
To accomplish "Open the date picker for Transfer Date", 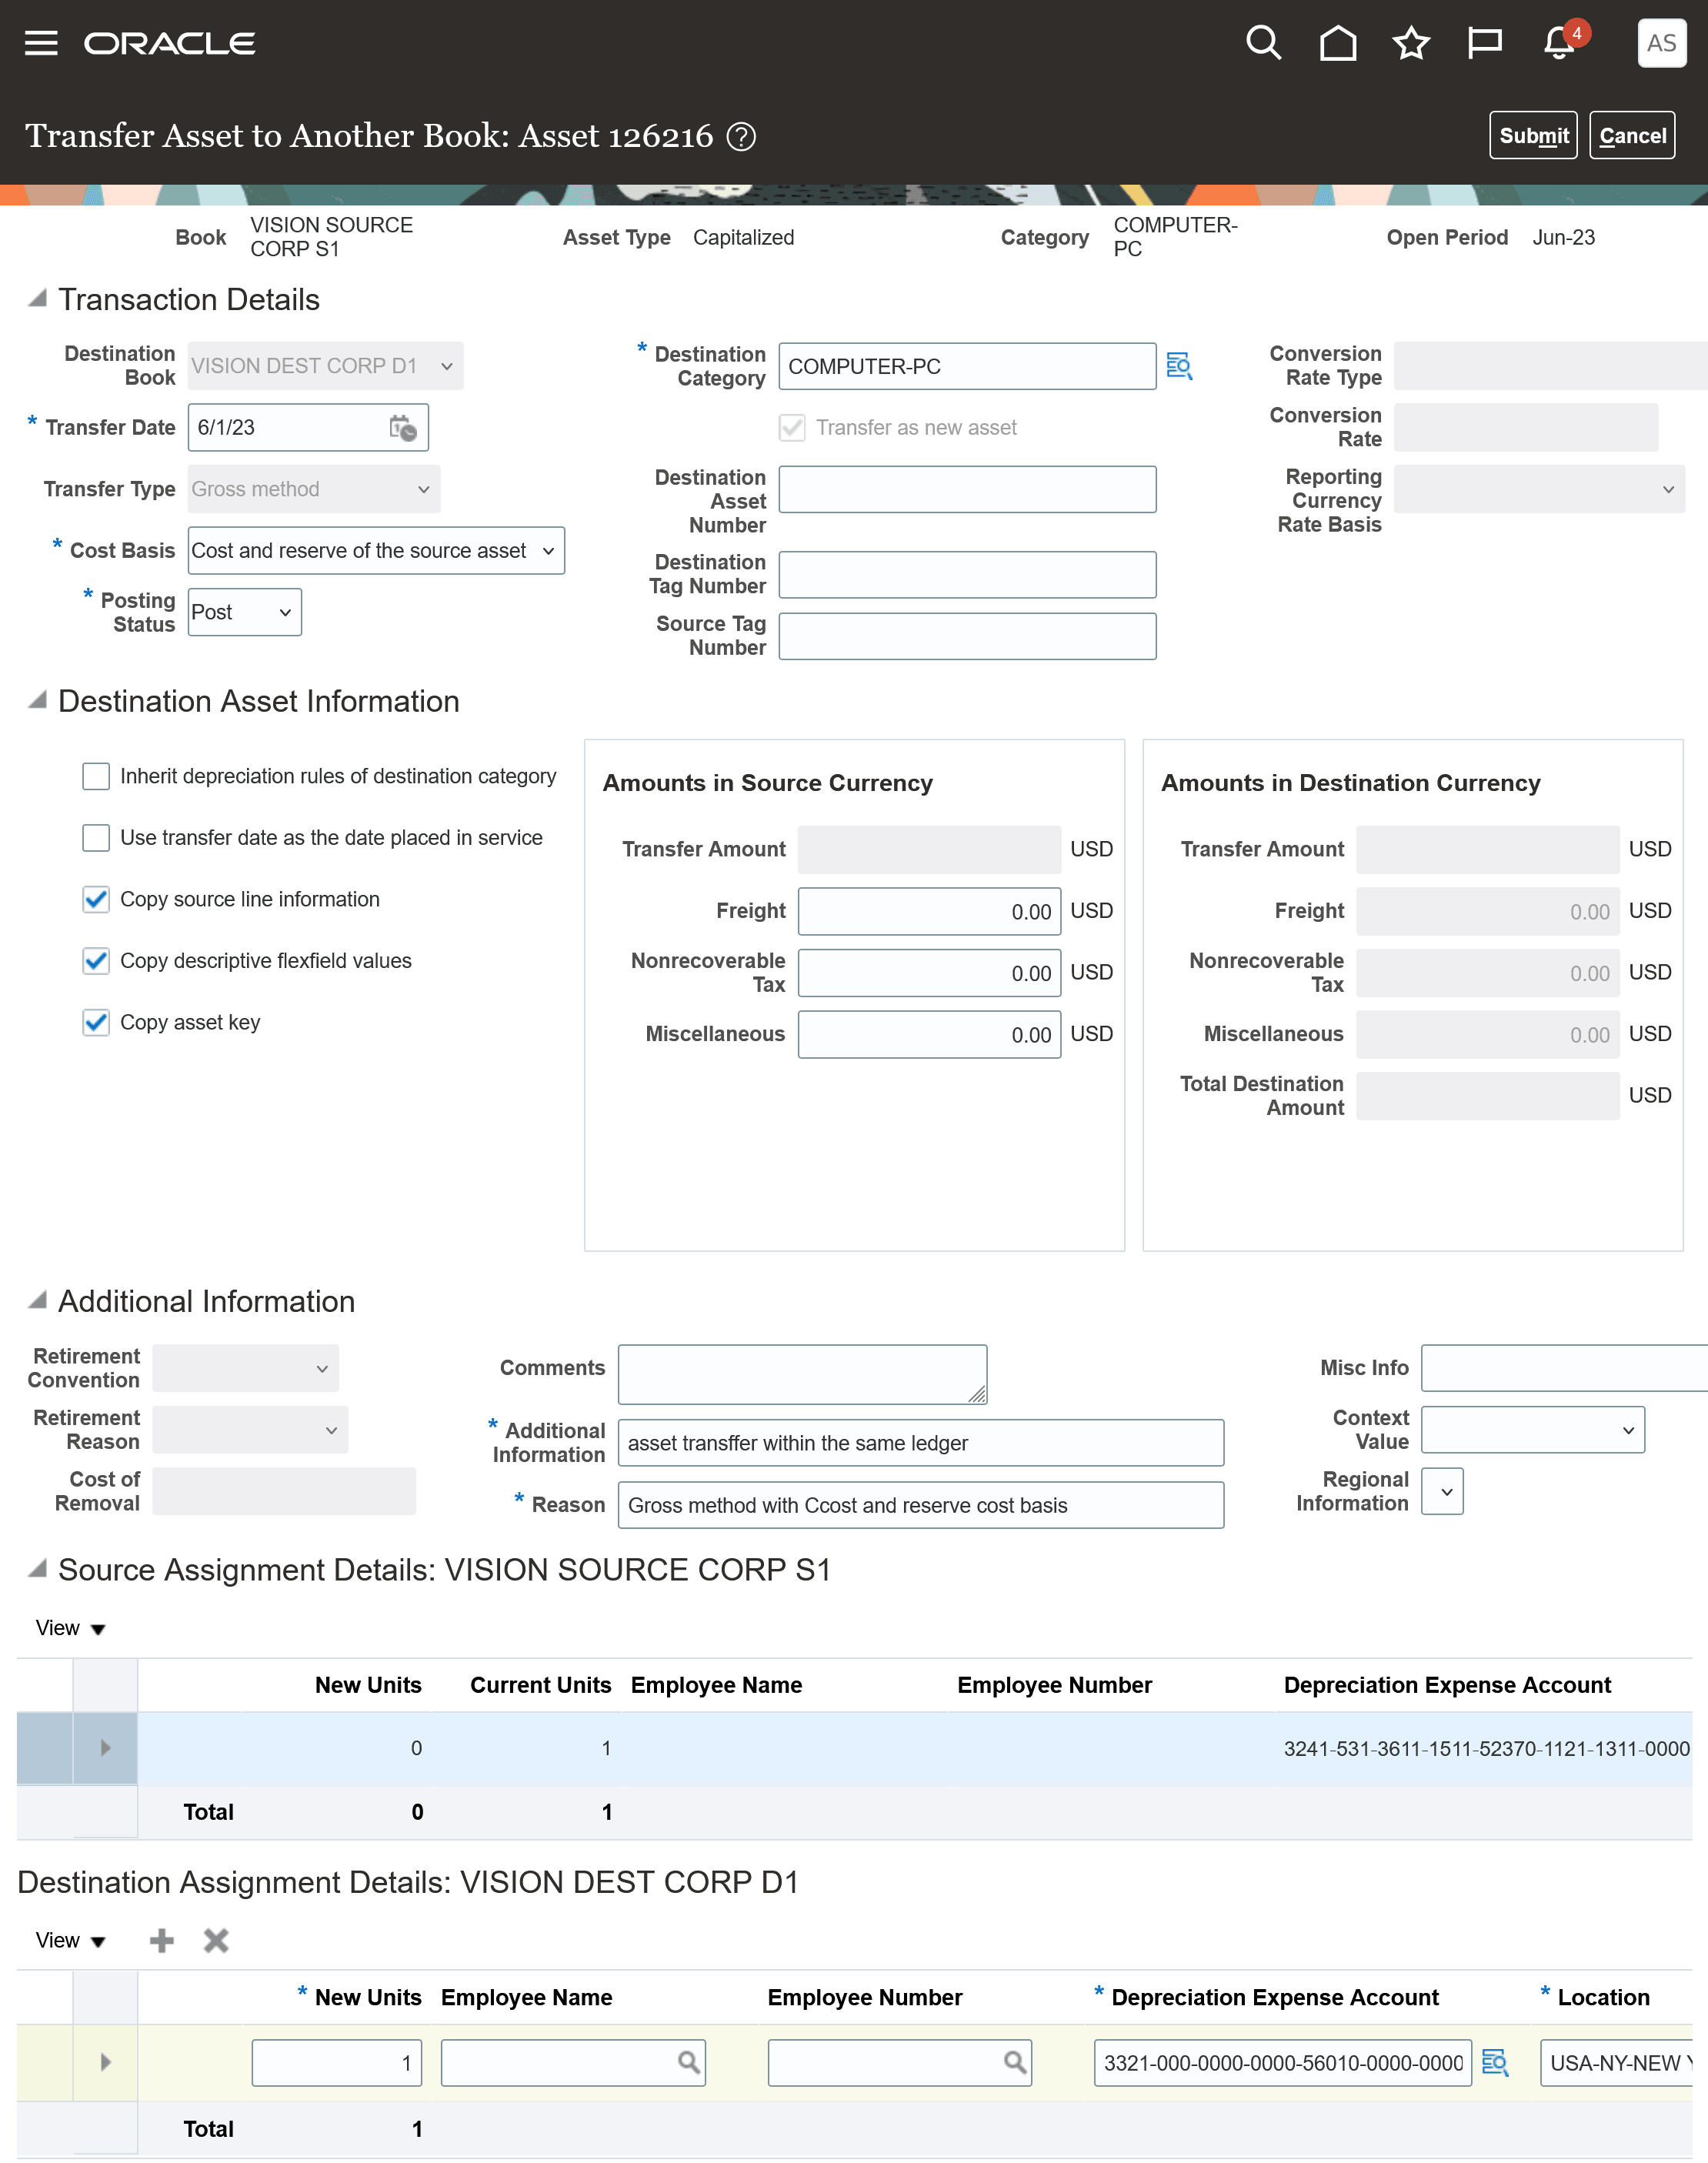I will (404, 427).
